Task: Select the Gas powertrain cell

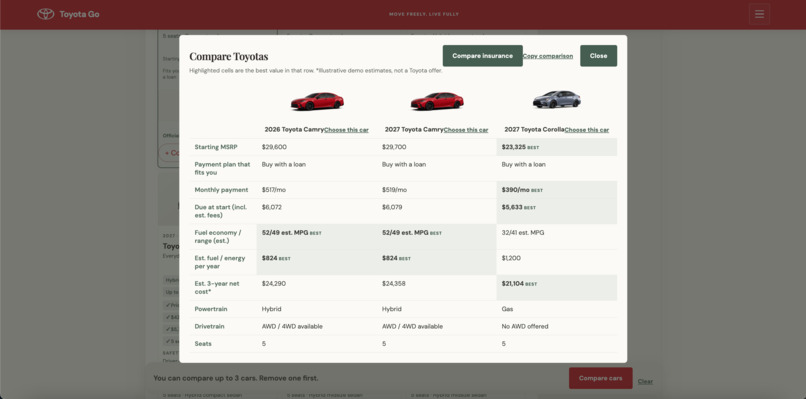Action: click(557, 309)
